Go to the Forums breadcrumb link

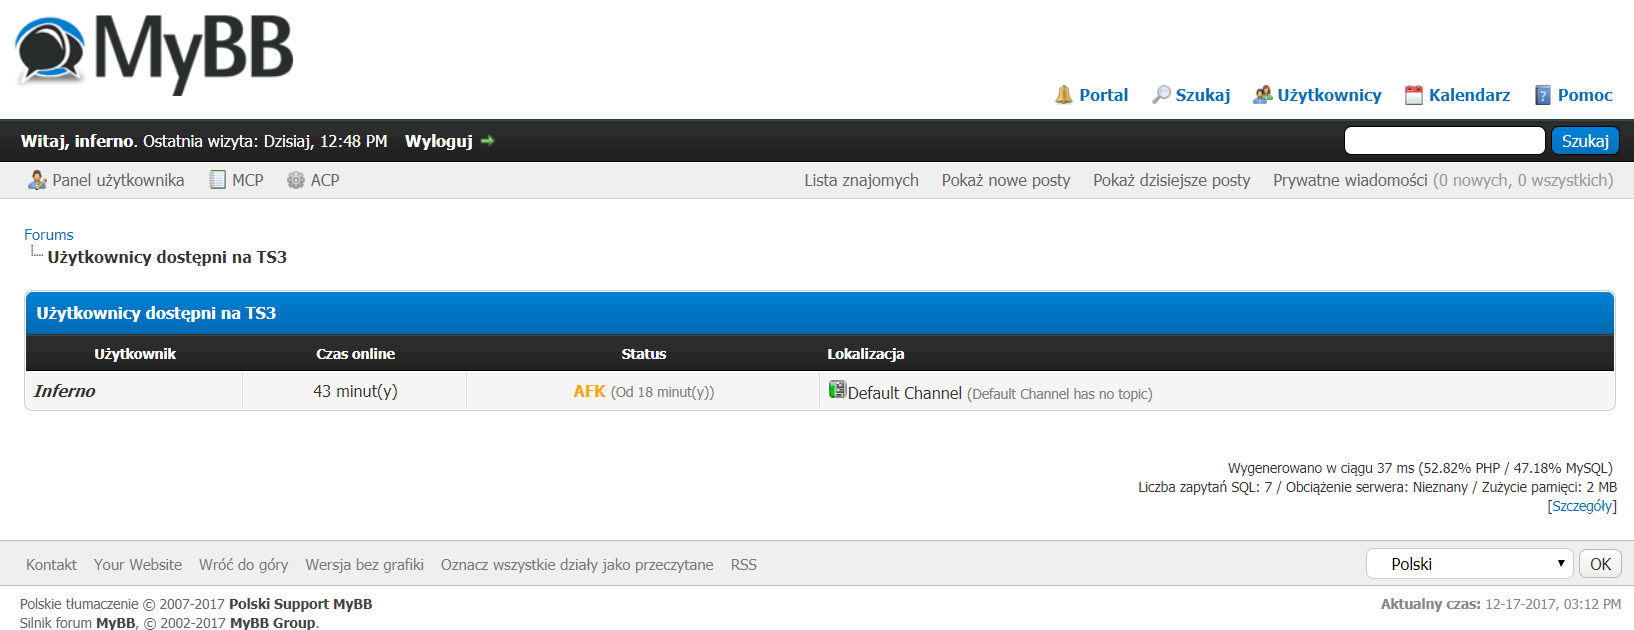(49, 235)
